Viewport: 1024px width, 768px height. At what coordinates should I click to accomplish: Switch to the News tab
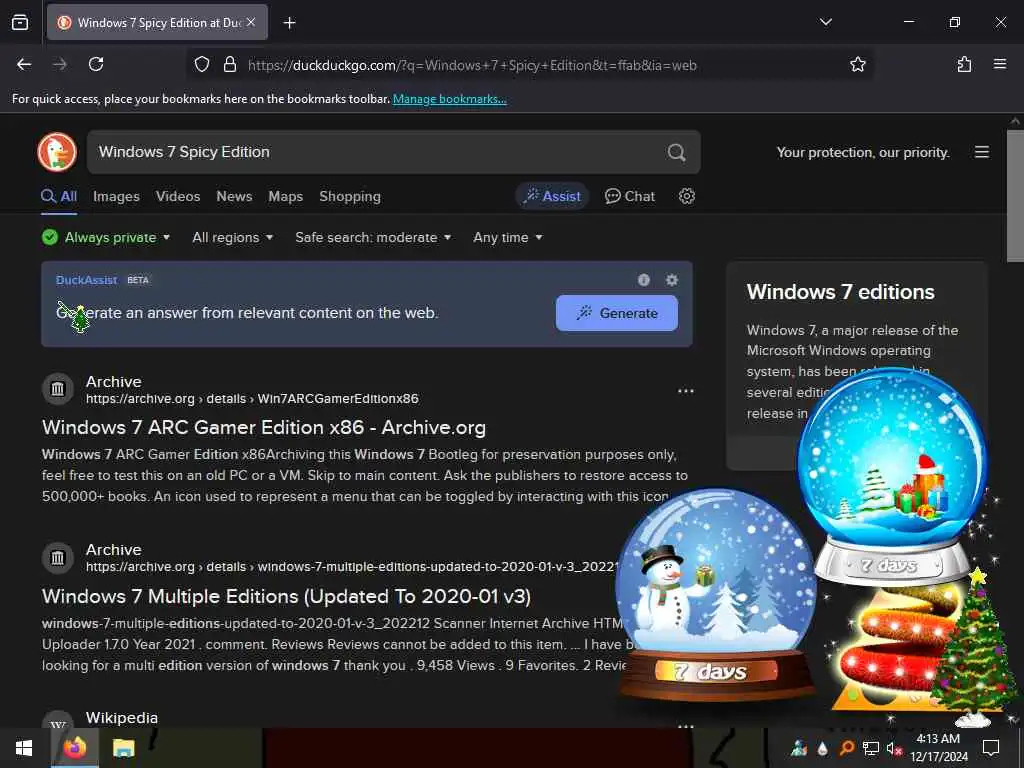[x=234, y=197]
